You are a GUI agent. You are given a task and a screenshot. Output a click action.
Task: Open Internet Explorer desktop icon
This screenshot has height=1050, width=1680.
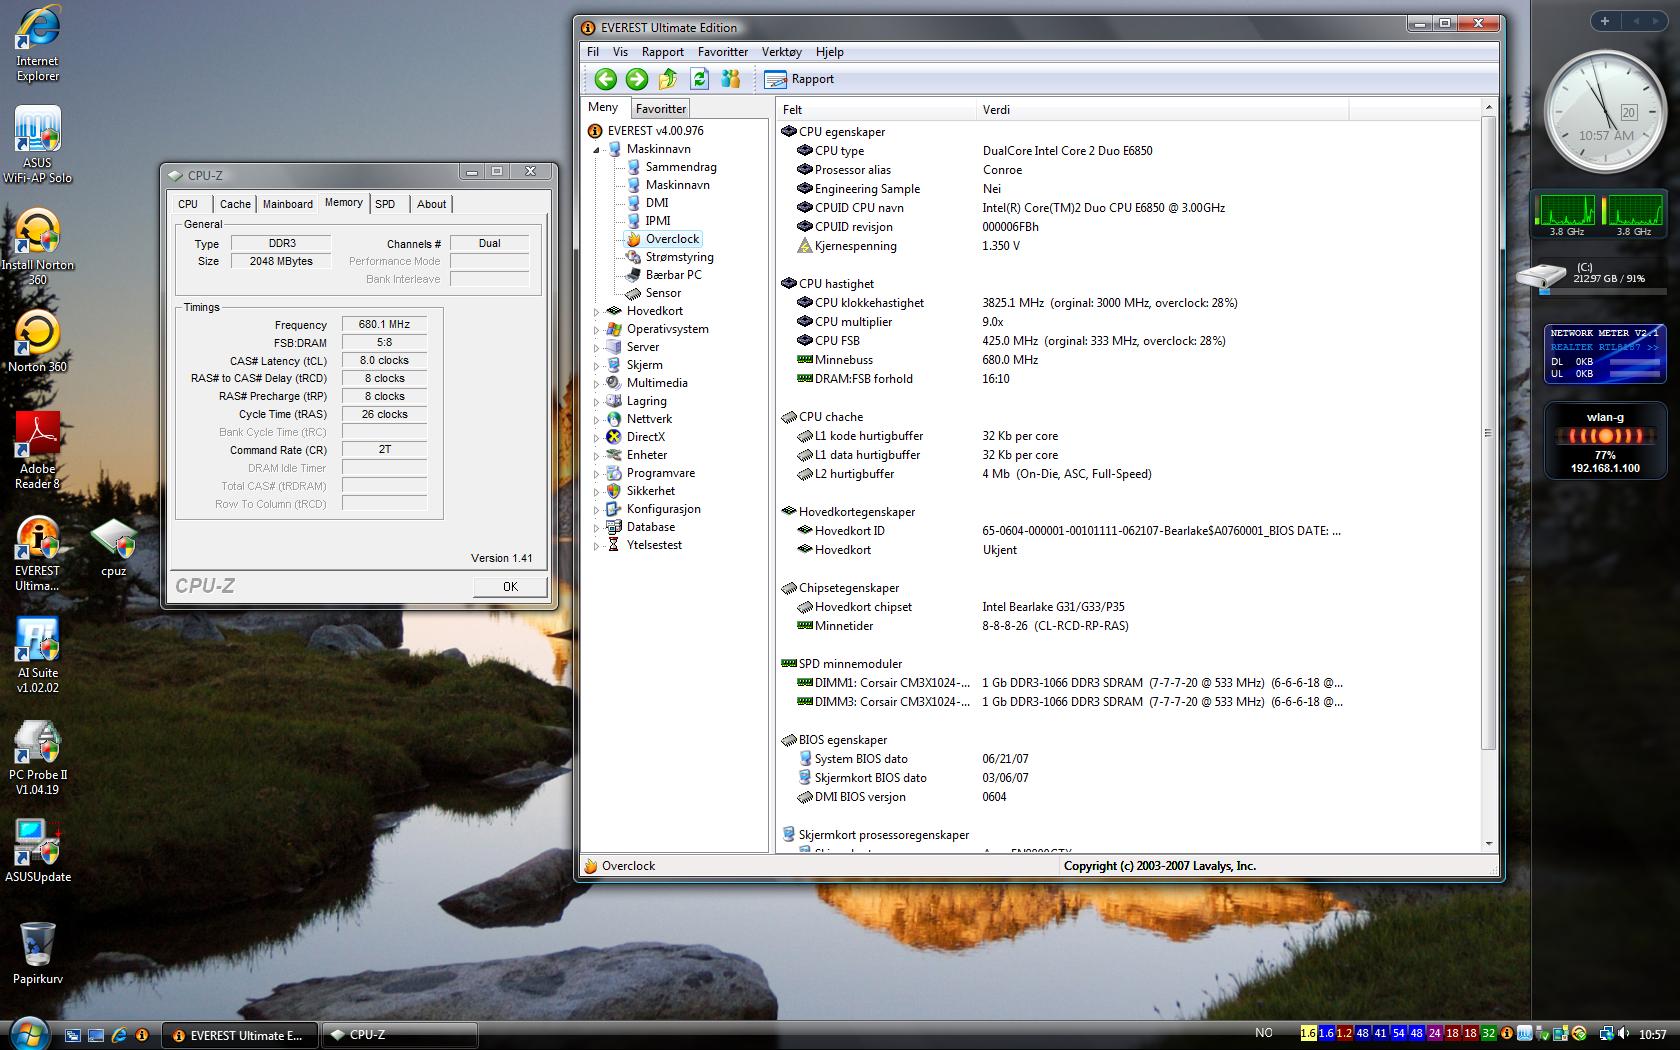(x=38, y=44)
